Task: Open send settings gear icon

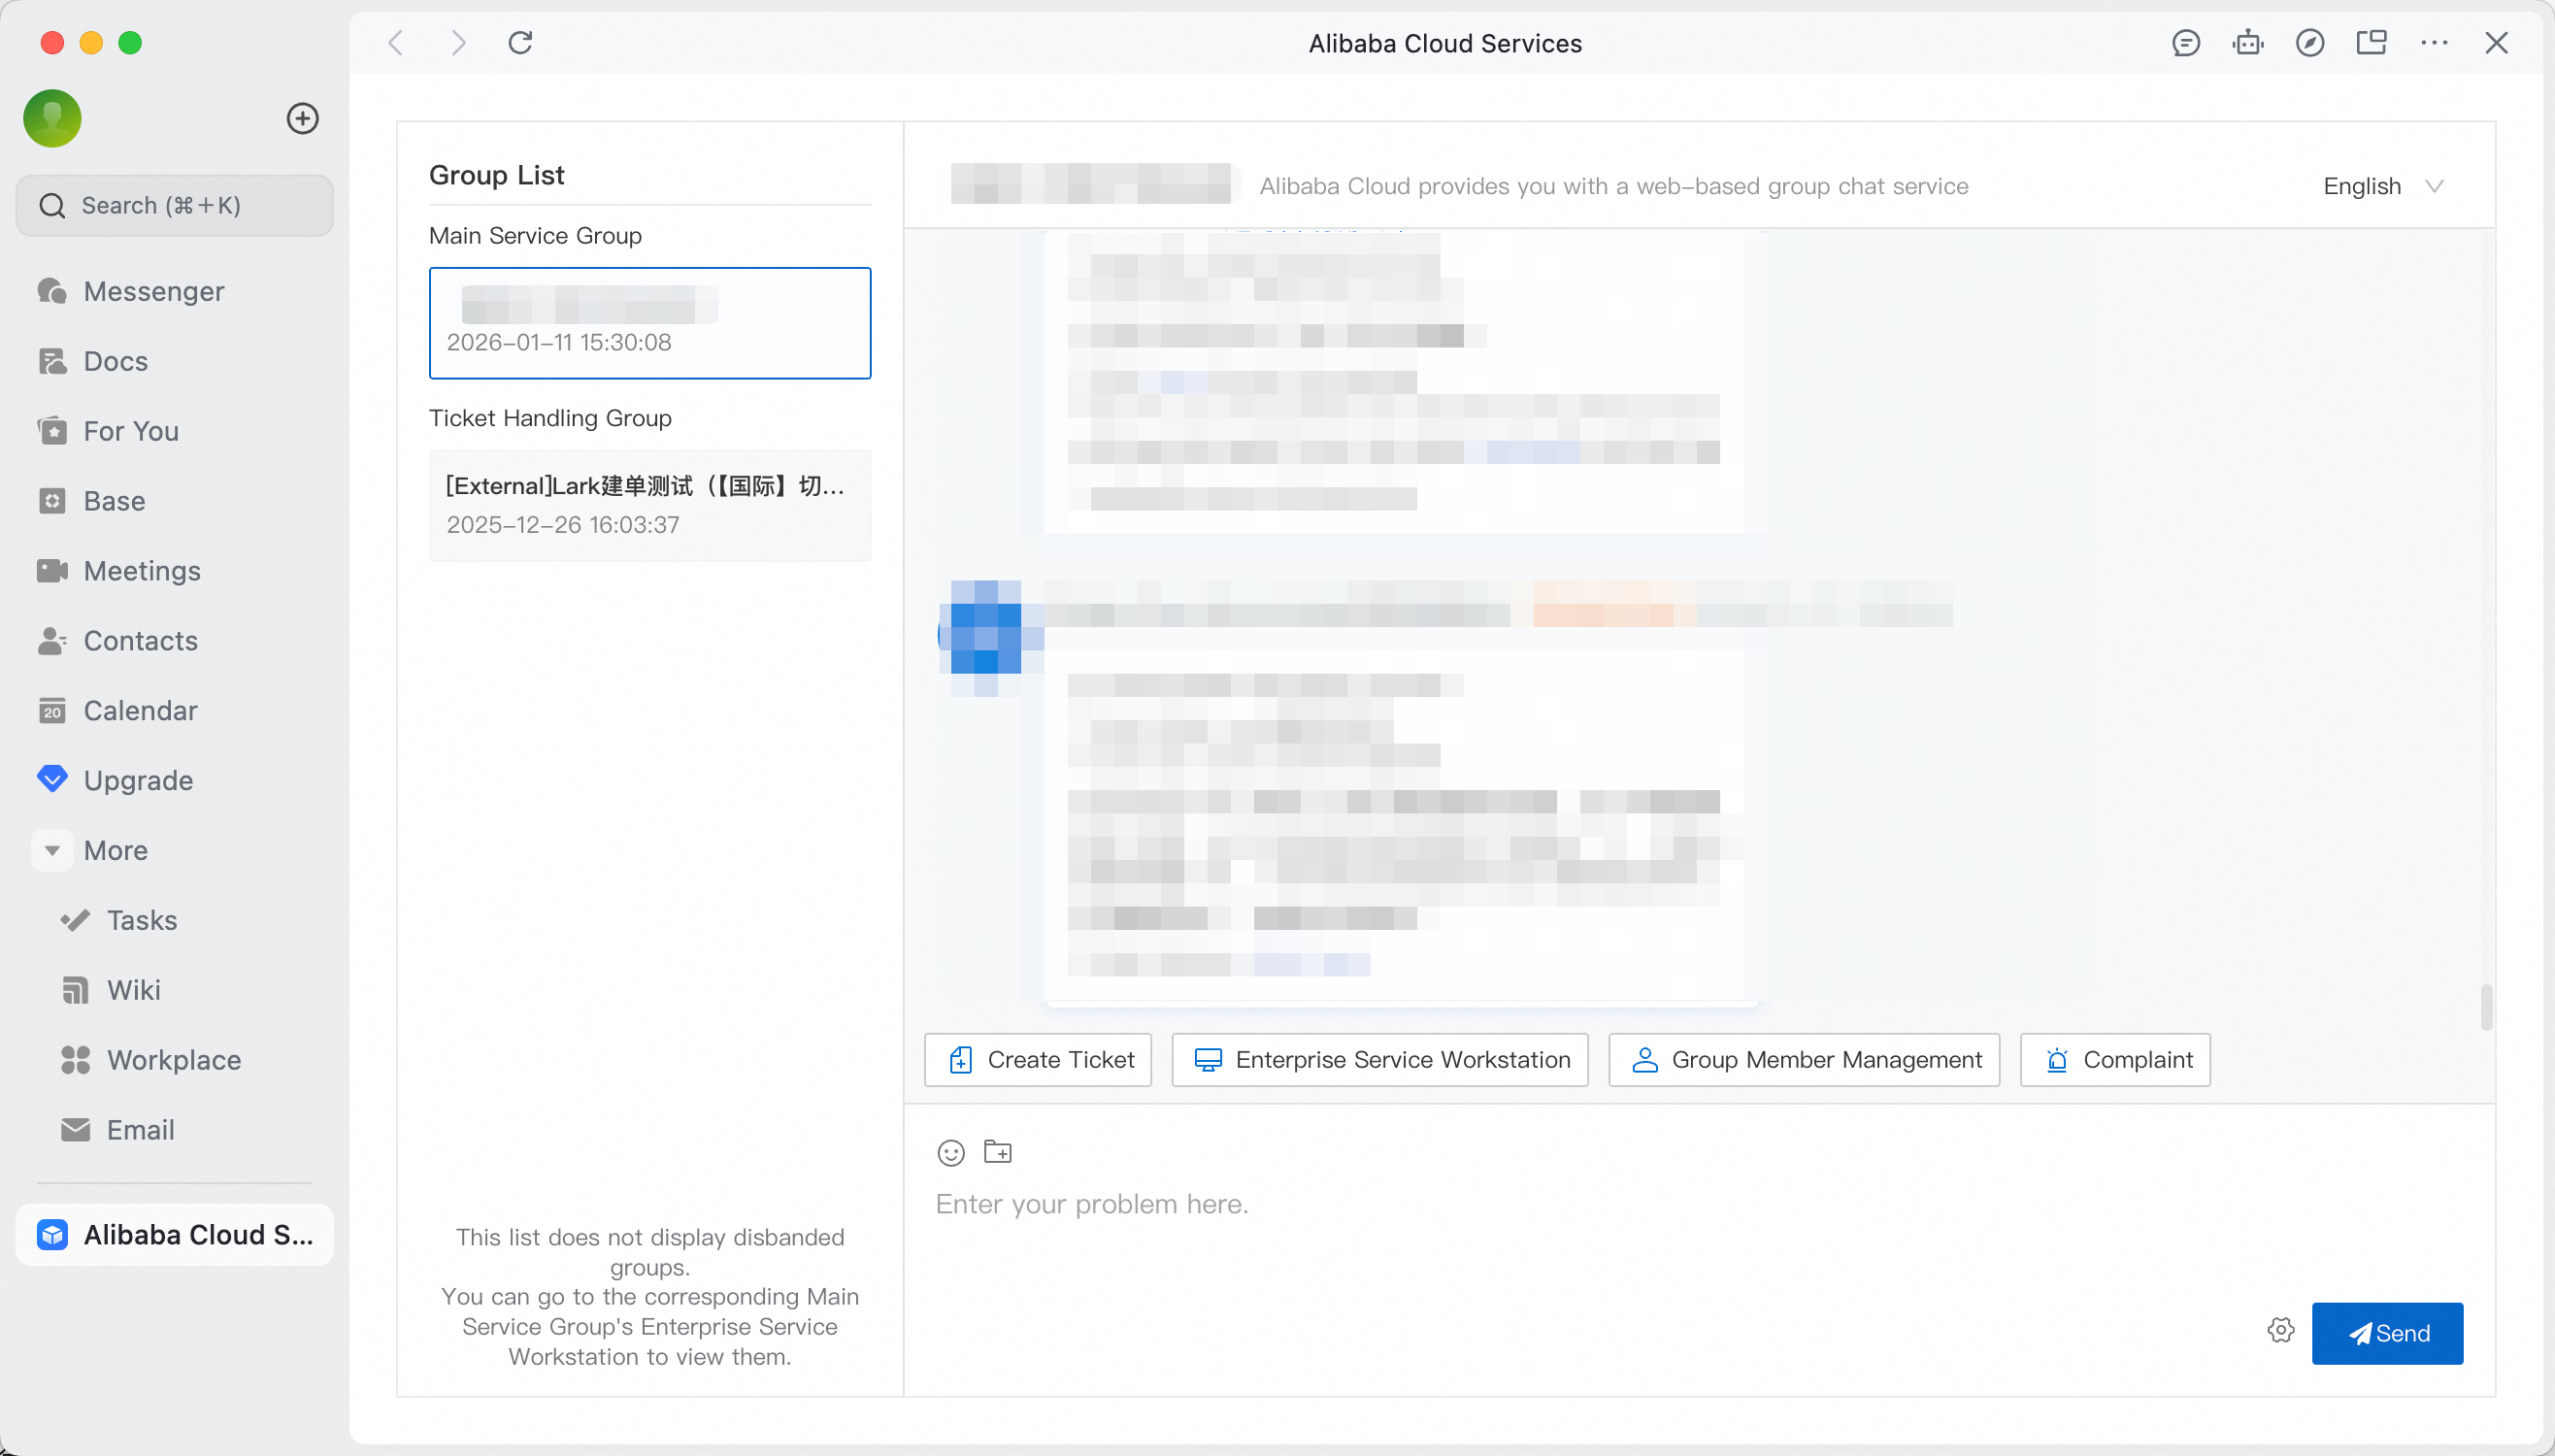Action: [x=2280, y=1331]
